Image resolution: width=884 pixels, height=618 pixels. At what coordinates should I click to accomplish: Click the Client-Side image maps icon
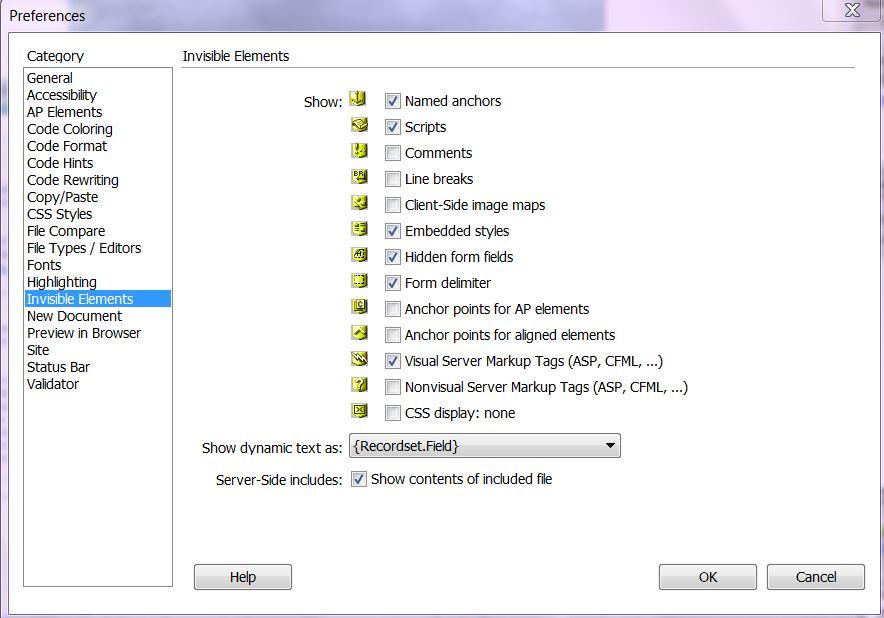click(359, 202)
